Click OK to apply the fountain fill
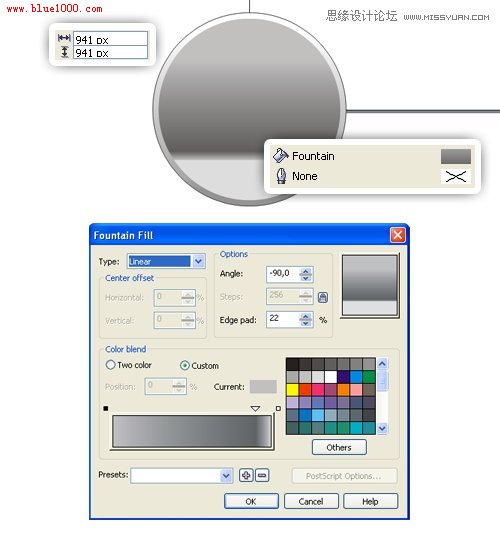The image size is (500, 541). (x=251, y=501)
